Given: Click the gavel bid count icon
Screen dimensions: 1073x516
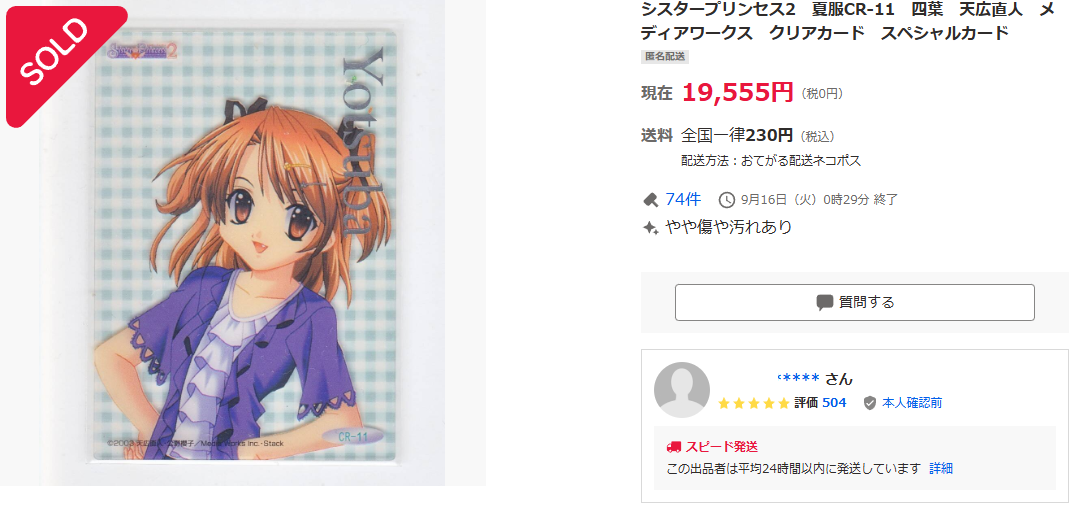Looking at the screenshot, I should (649, 200).
